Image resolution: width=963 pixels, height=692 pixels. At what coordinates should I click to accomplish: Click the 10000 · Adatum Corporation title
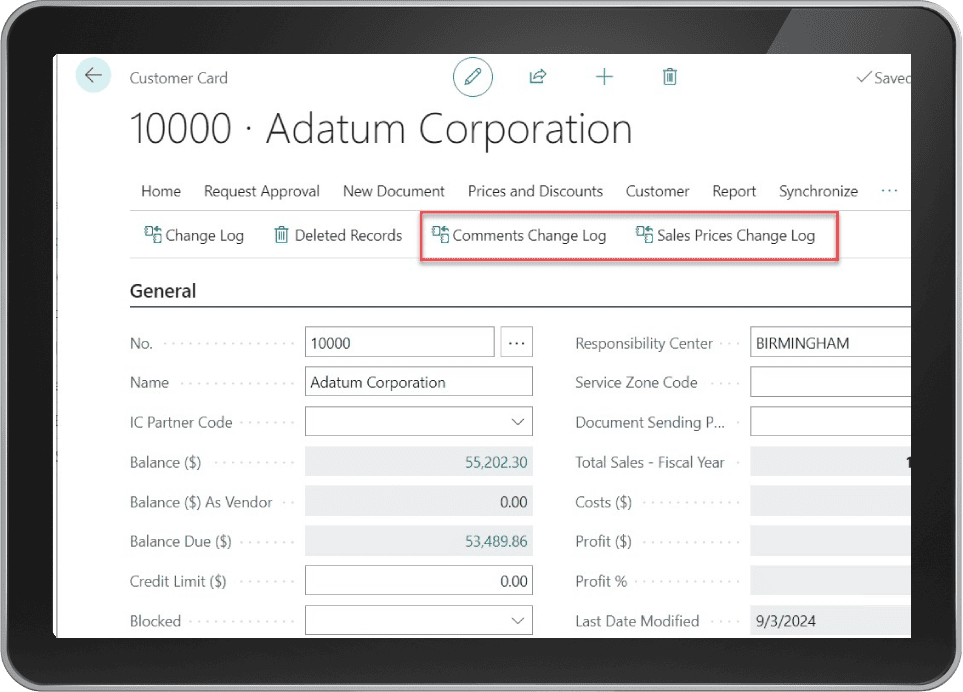tap(381, 129)
